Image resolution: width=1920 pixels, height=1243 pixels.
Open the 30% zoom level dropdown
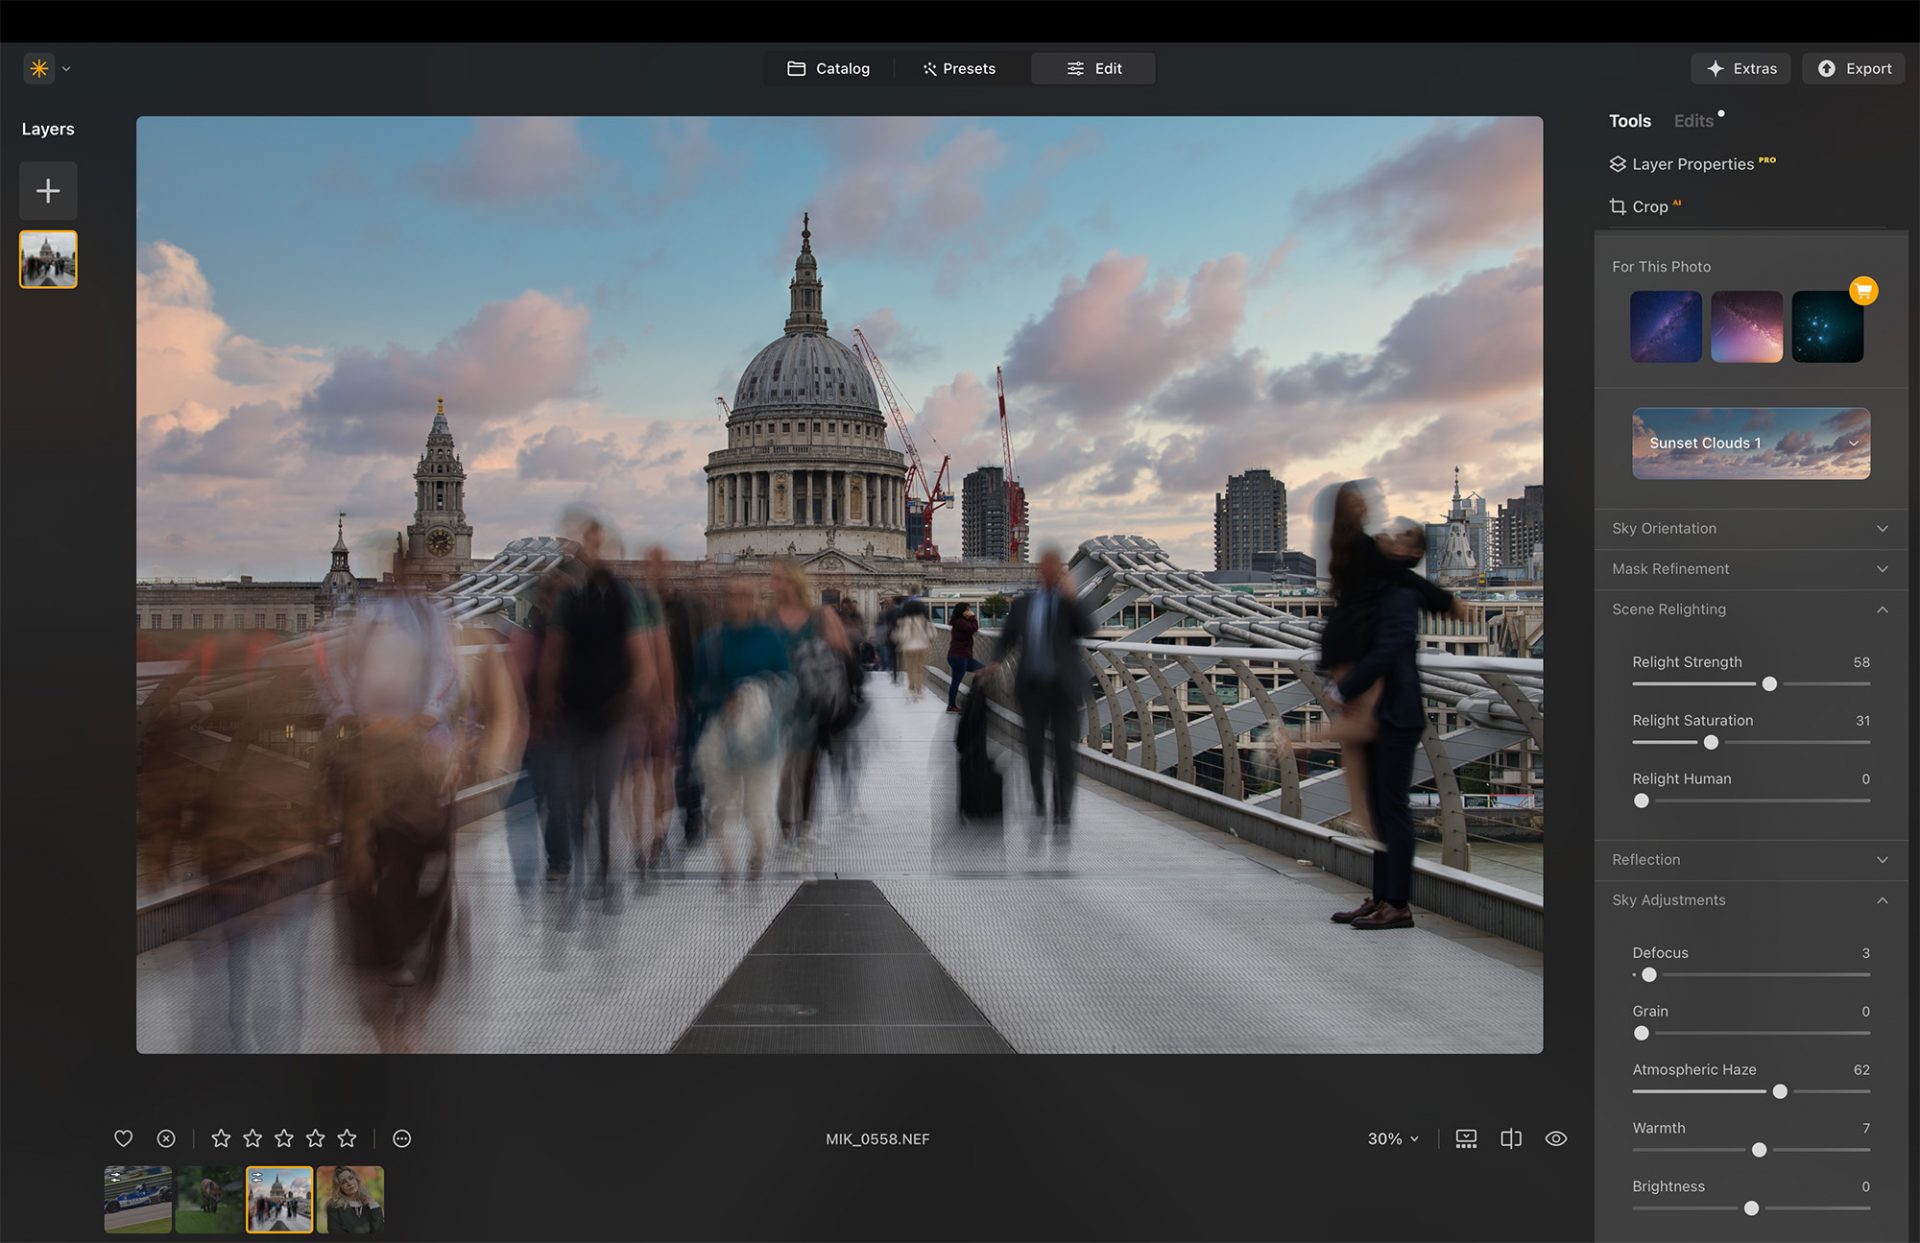click(1391, 1138)
